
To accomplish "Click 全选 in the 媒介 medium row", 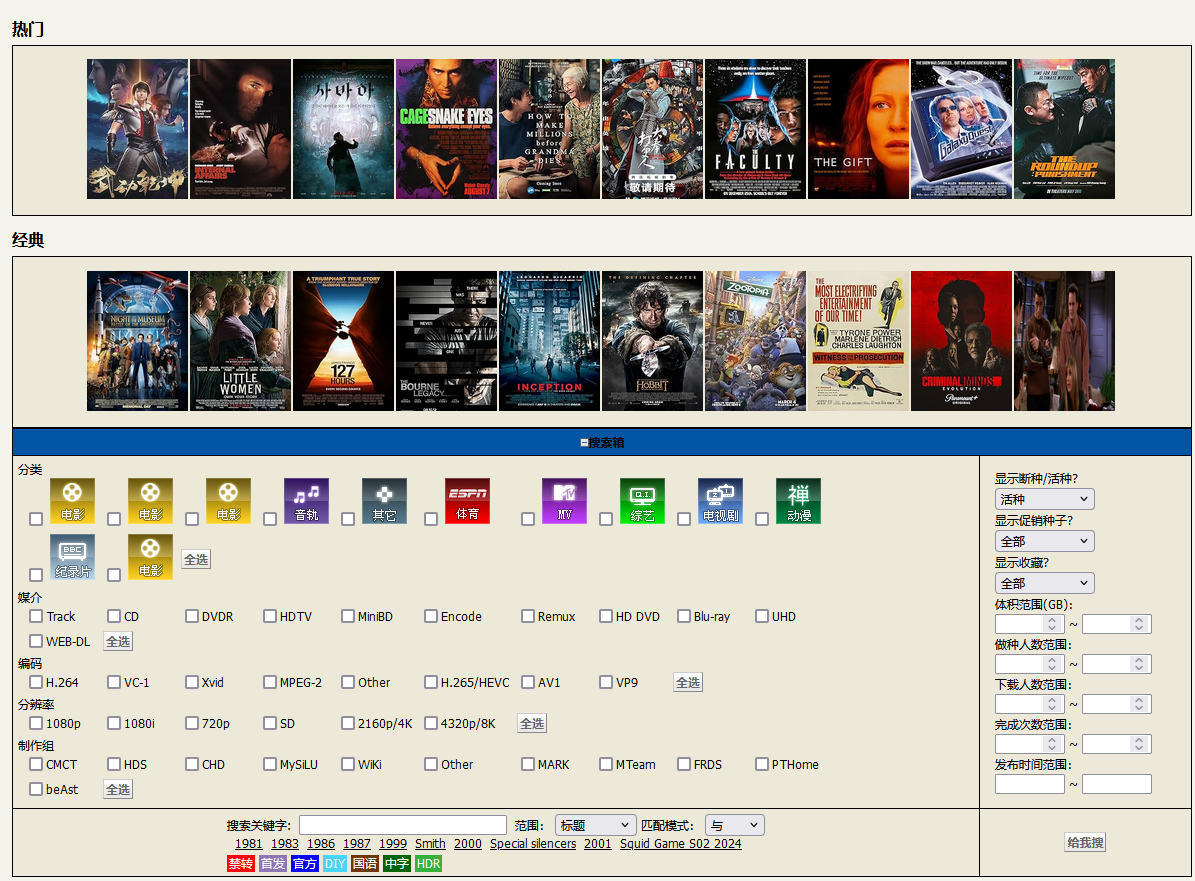I will (118, 642).
